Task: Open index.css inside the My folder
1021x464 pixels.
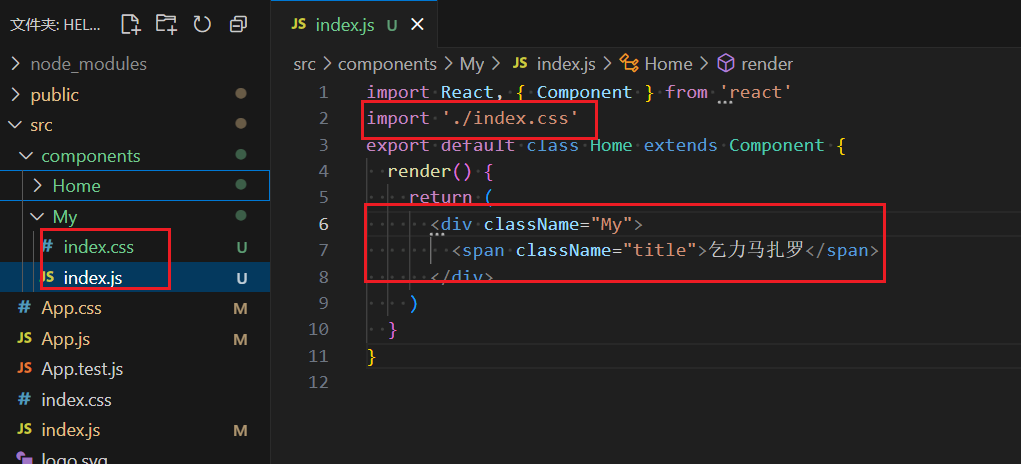Action: [x=99, y=247]
